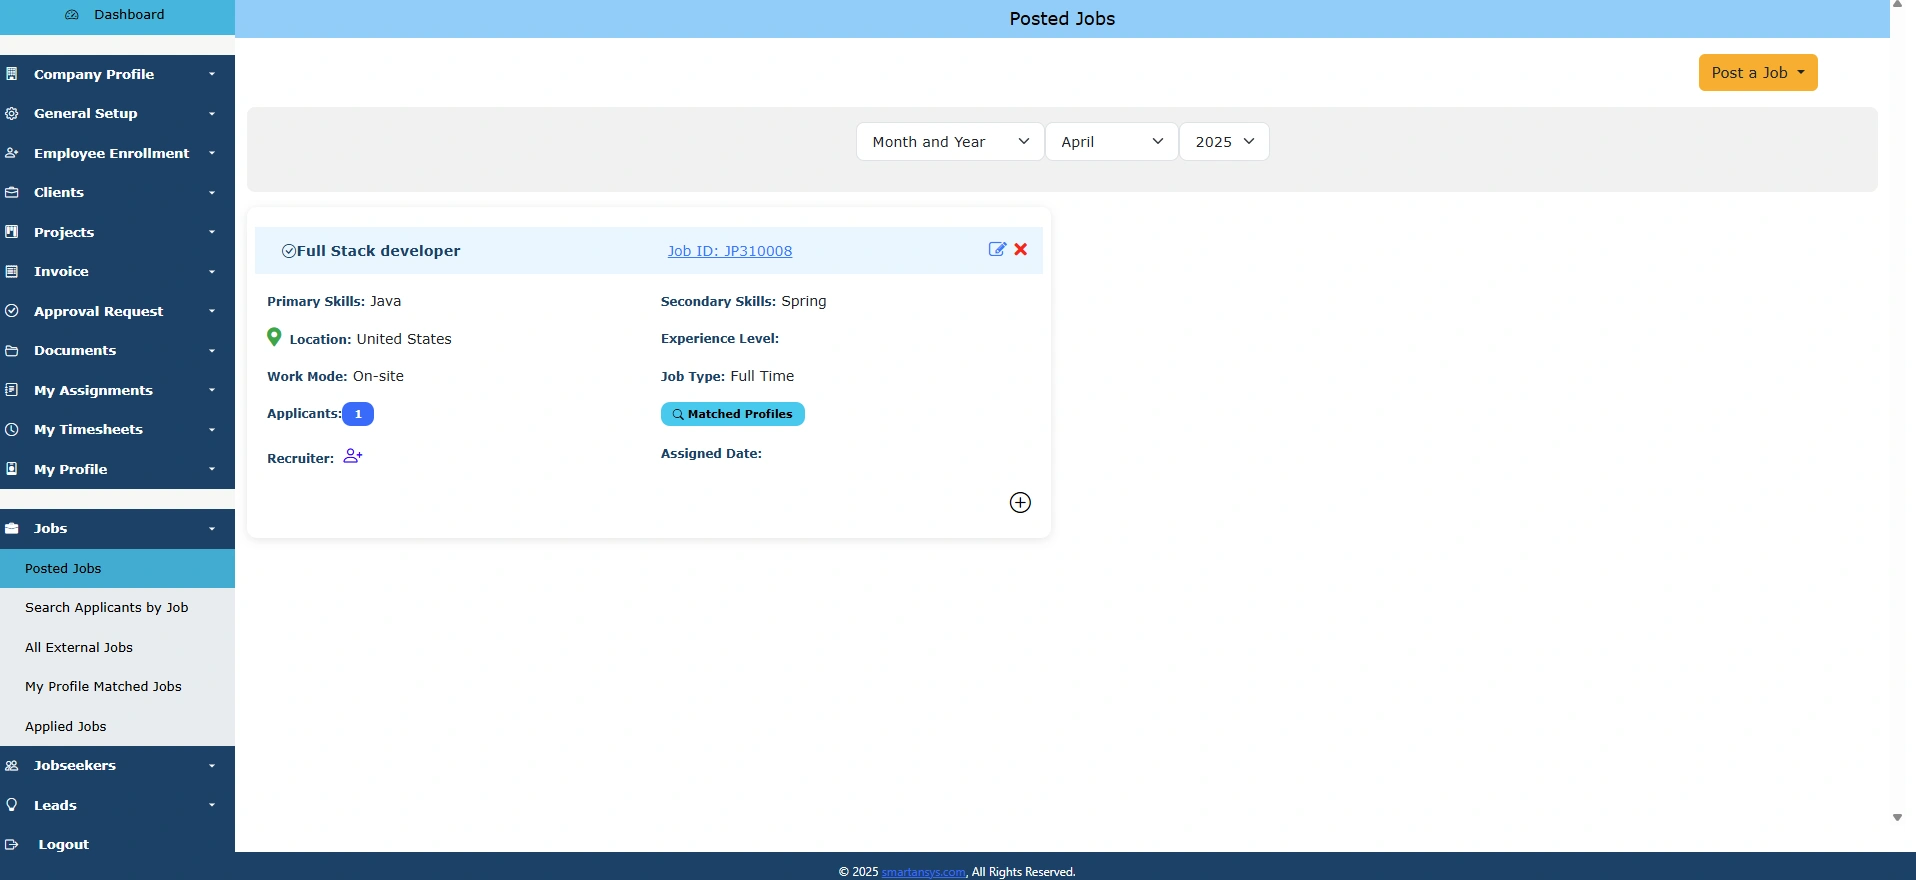Expand the Company Profile menu
The image size is (1916, 880).
(117, 74)
